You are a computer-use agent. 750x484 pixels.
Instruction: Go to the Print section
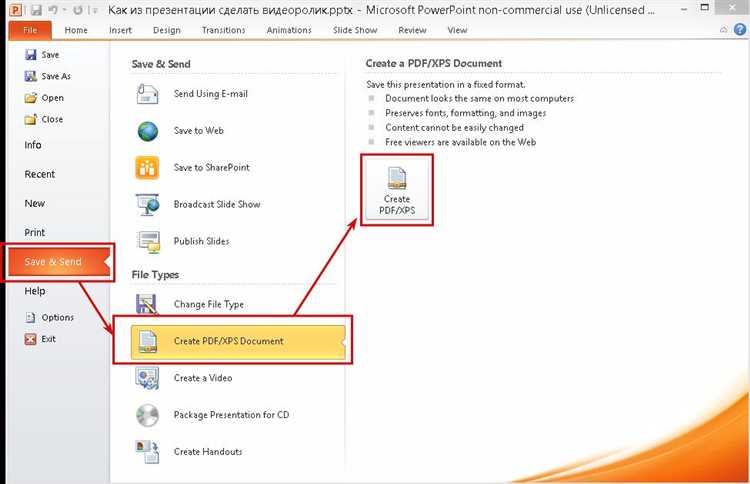click(35, 232)
